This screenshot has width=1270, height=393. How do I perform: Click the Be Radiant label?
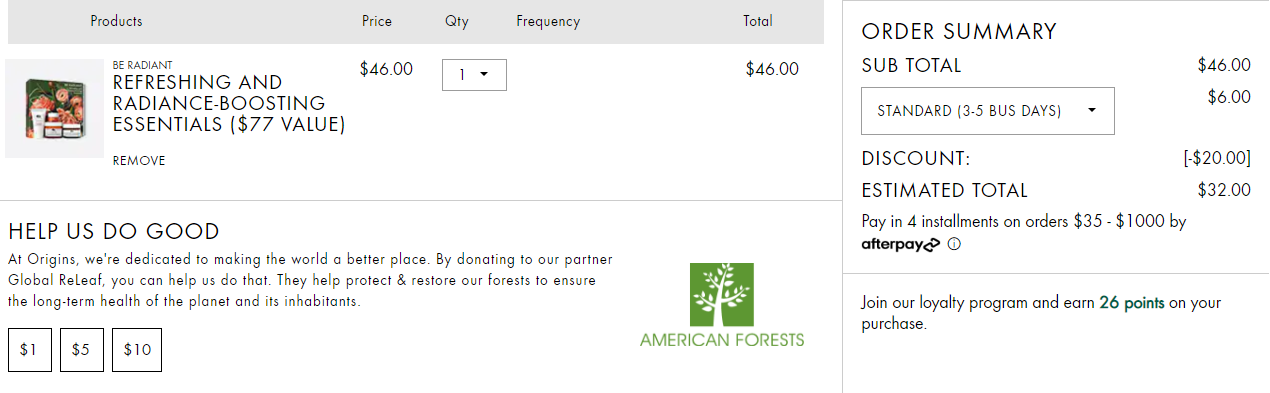point(143,65)
